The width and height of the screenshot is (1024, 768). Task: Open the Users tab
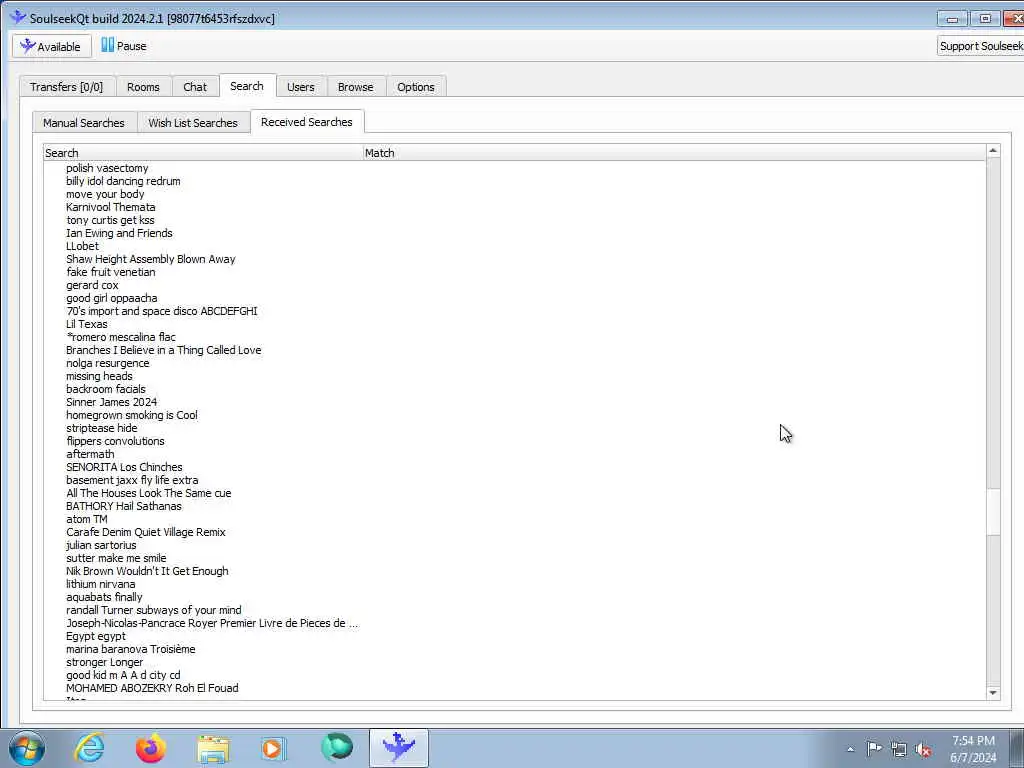300,87
